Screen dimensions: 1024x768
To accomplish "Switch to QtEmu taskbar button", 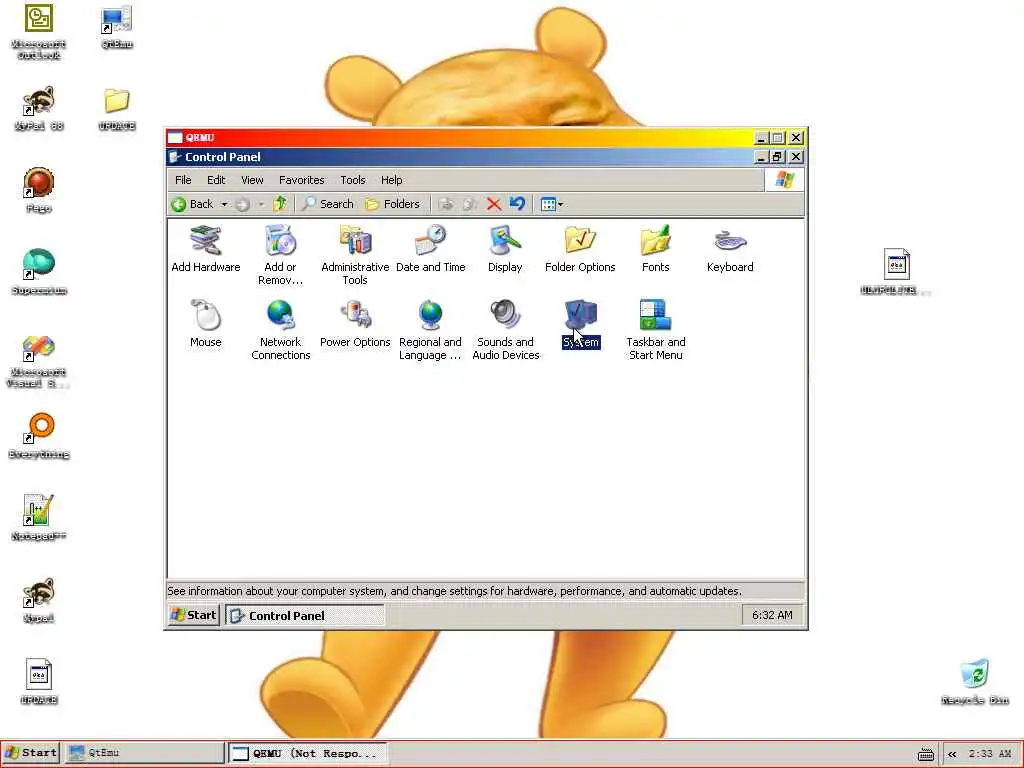I will coord(144,753).
